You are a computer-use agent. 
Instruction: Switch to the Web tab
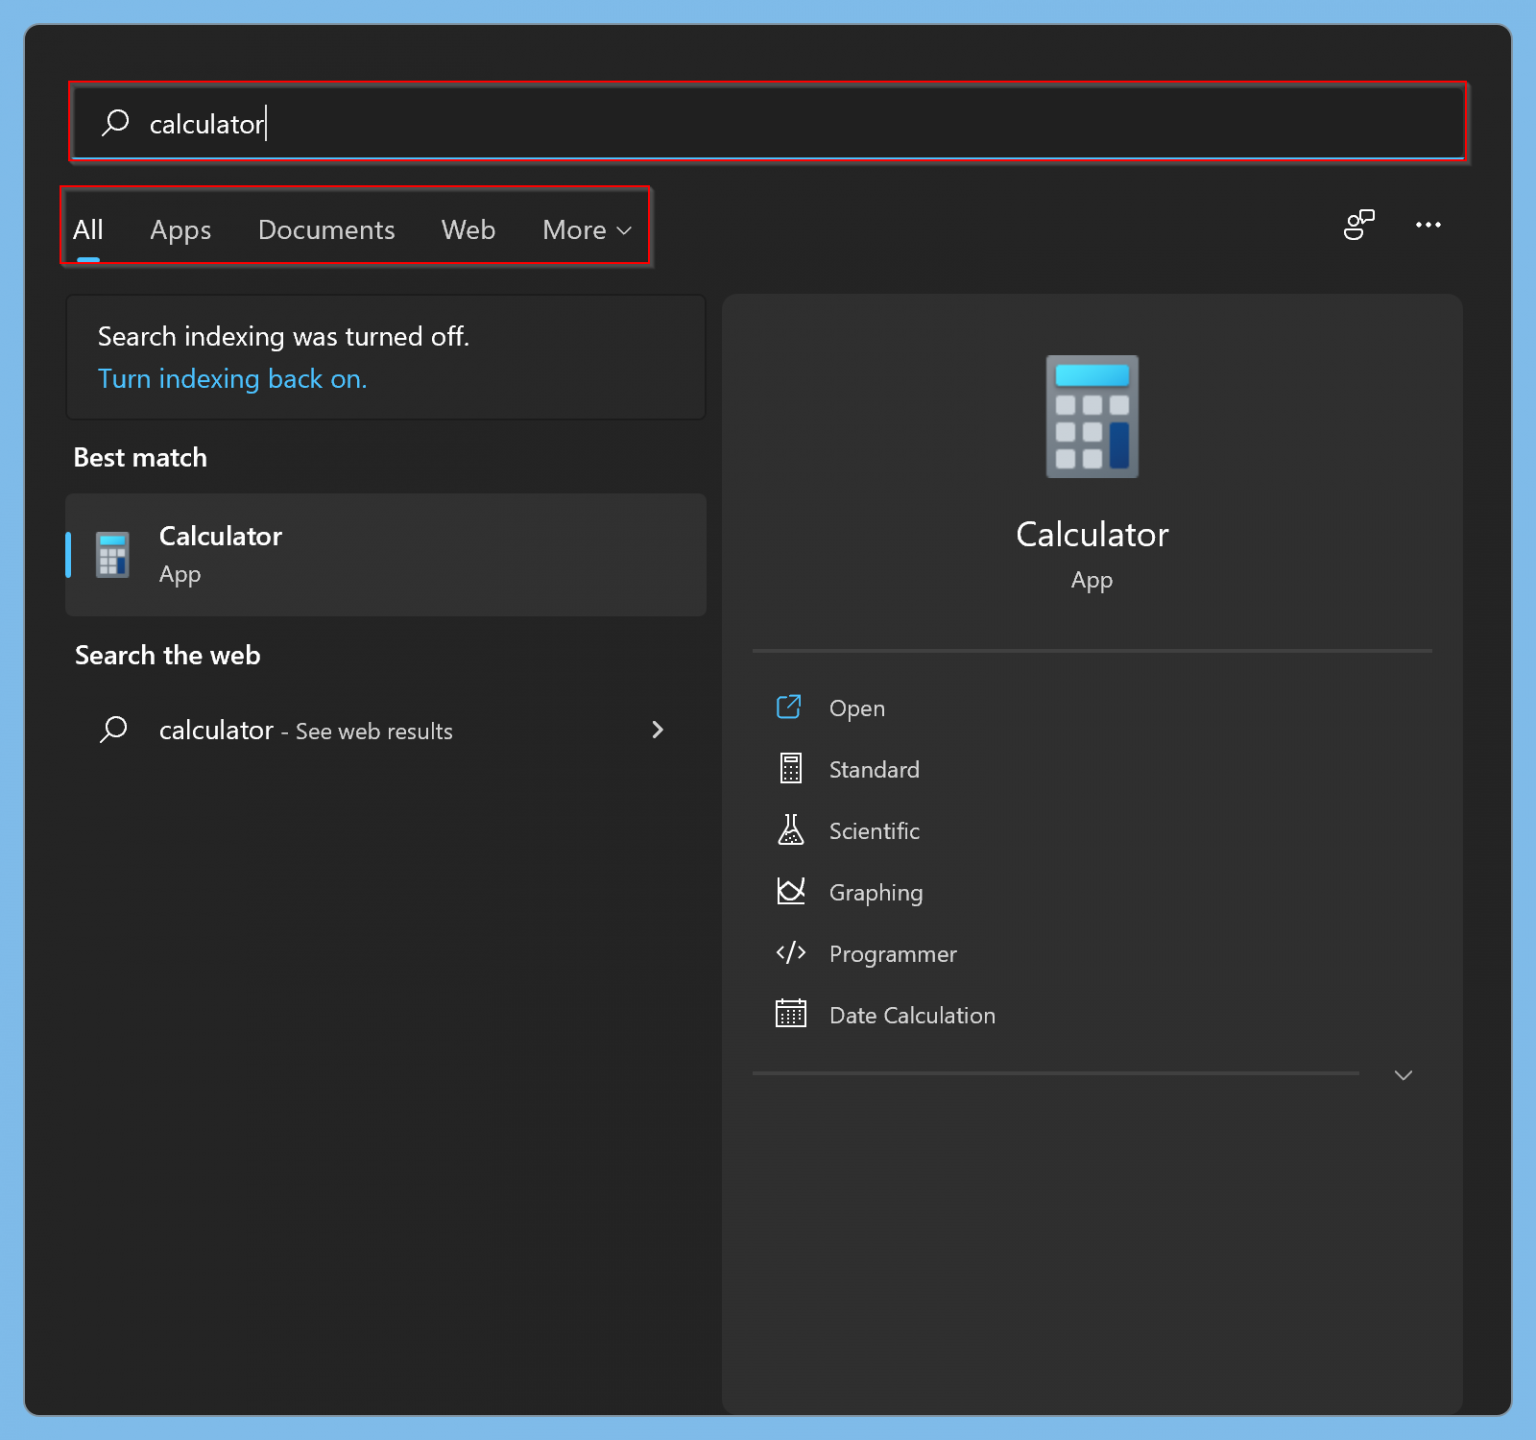[468, 230]
